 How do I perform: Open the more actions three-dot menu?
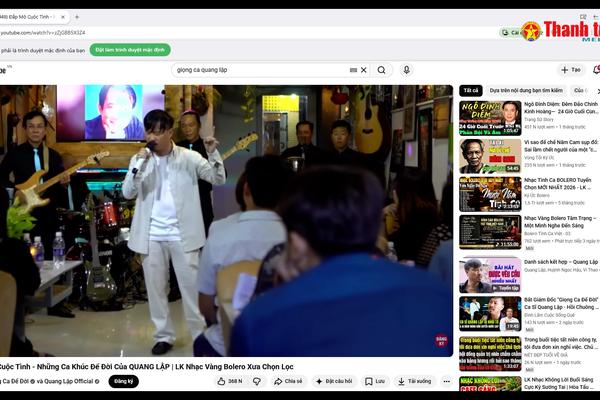coord(447,381)
